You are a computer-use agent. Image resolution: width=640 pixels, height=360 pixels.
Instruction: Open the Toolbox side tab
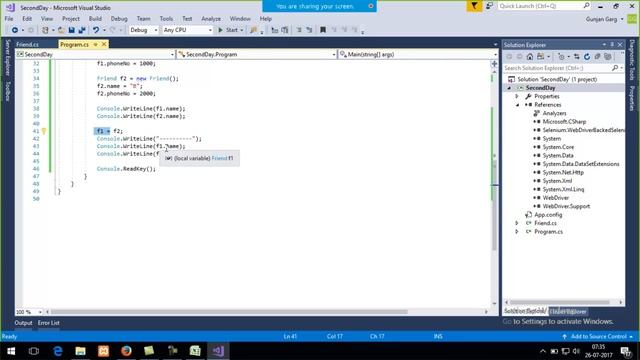click(x=7, y=91)
